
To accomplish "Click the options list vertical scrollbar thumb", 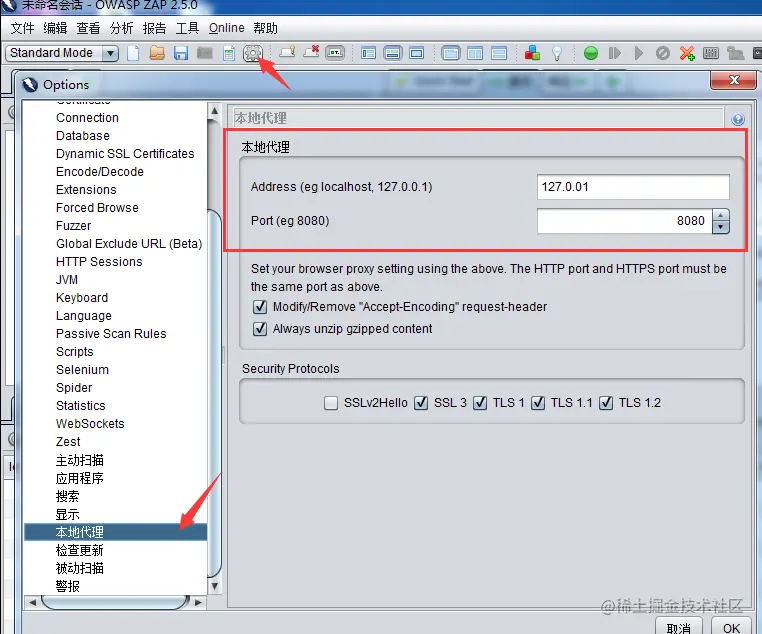I will click(x=214, y=394).
